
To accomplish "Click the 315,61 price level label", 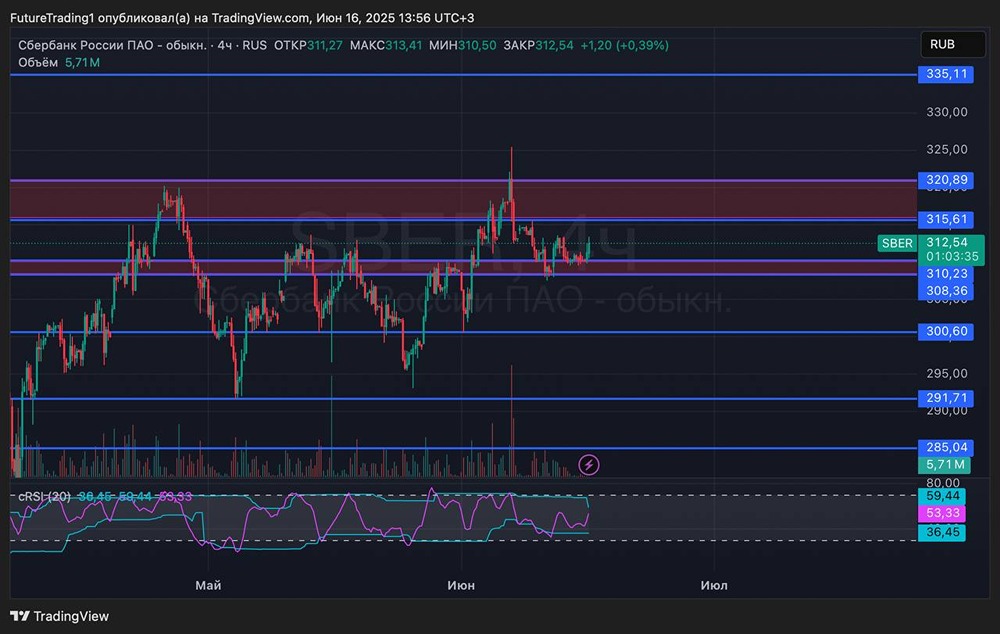I will point(946,219).
